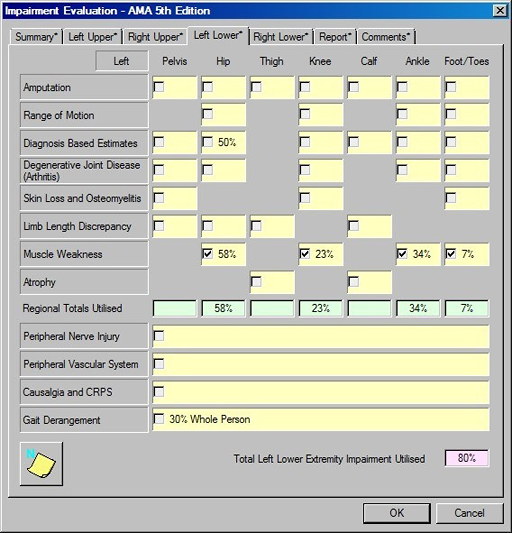The height and width of the screenshot is (533, 512).
Task: Click the Cancel button
Action: pyautogui.click(x=469, y=513)
